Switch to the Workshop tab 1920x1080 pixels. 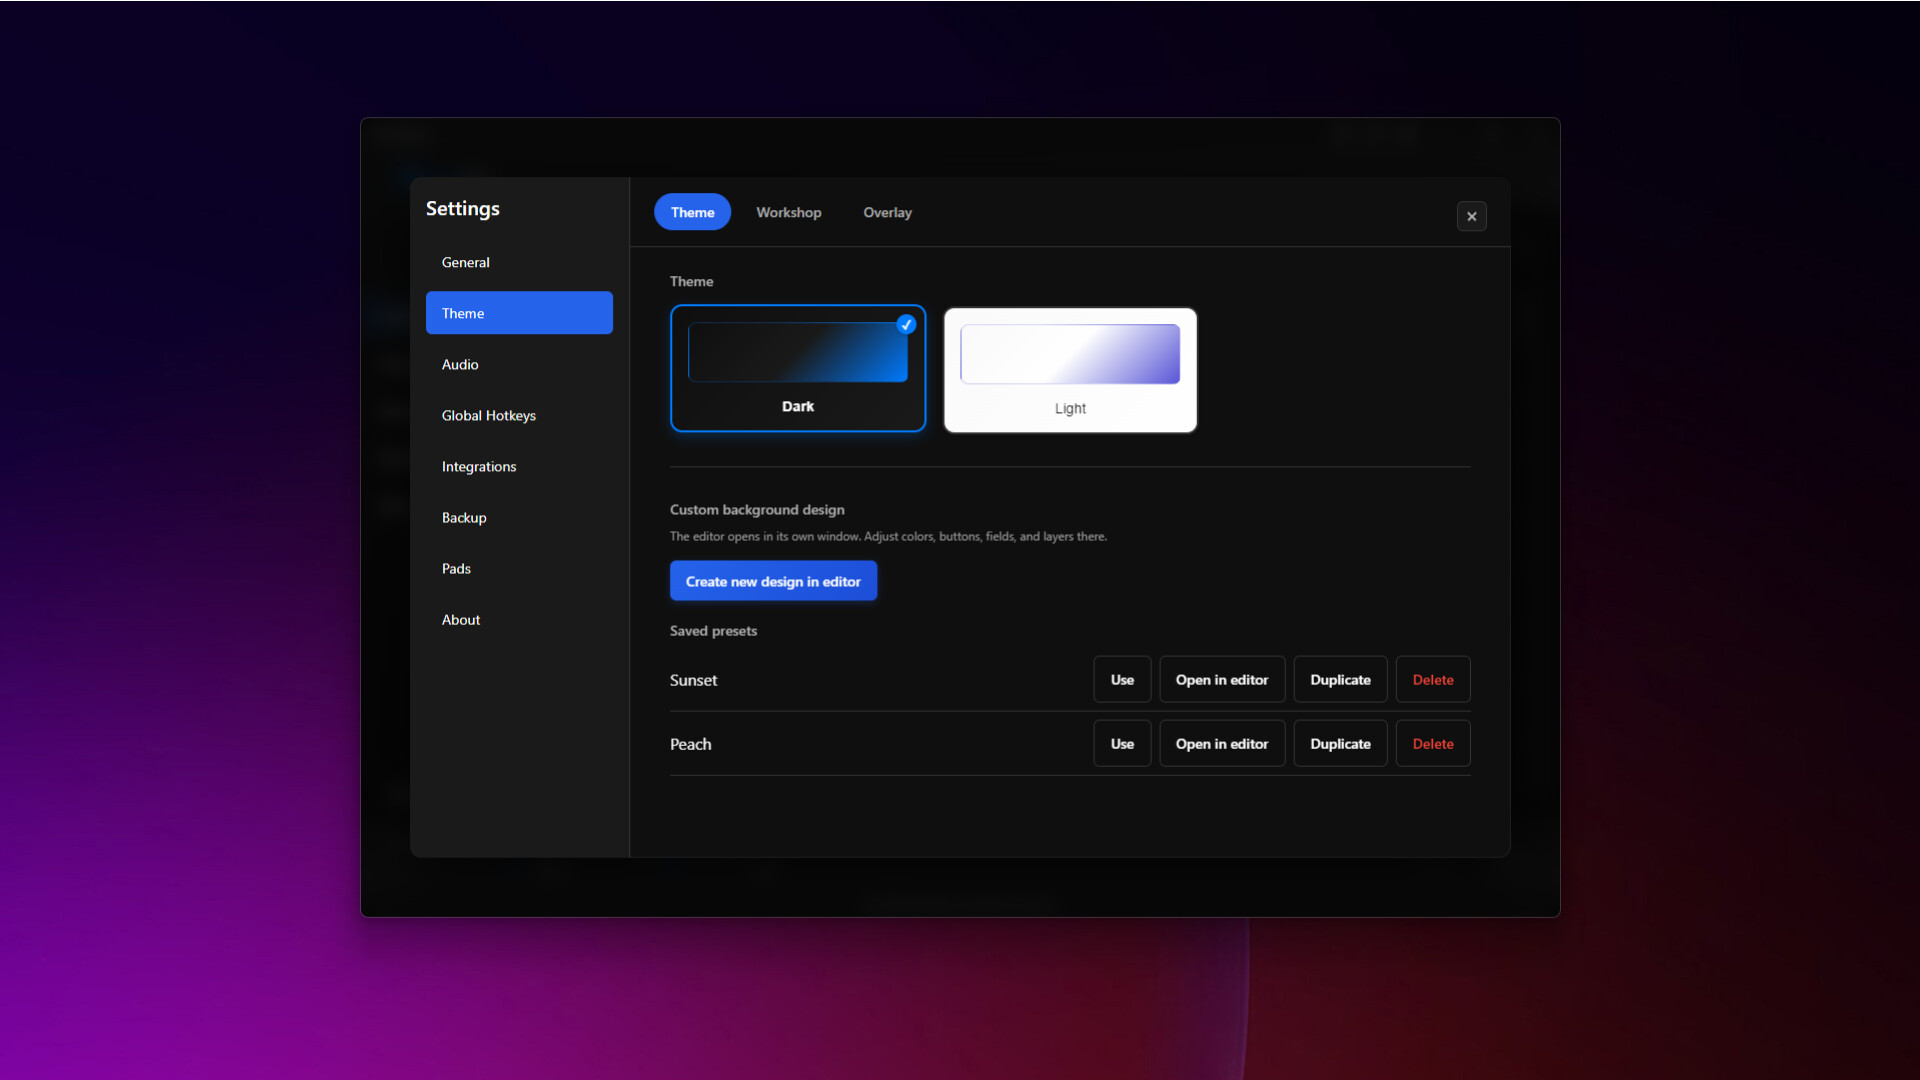point(789,212)
